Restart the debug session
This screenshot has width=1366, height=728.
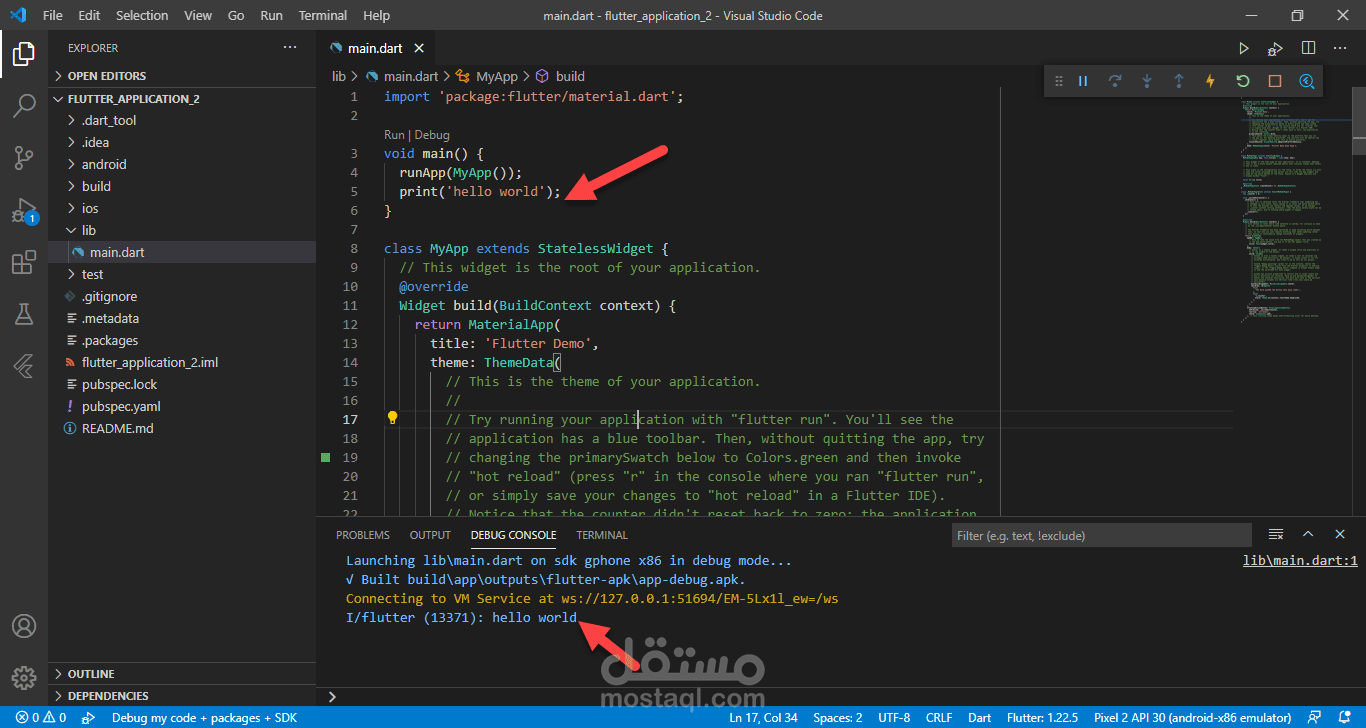point(1243,81)
